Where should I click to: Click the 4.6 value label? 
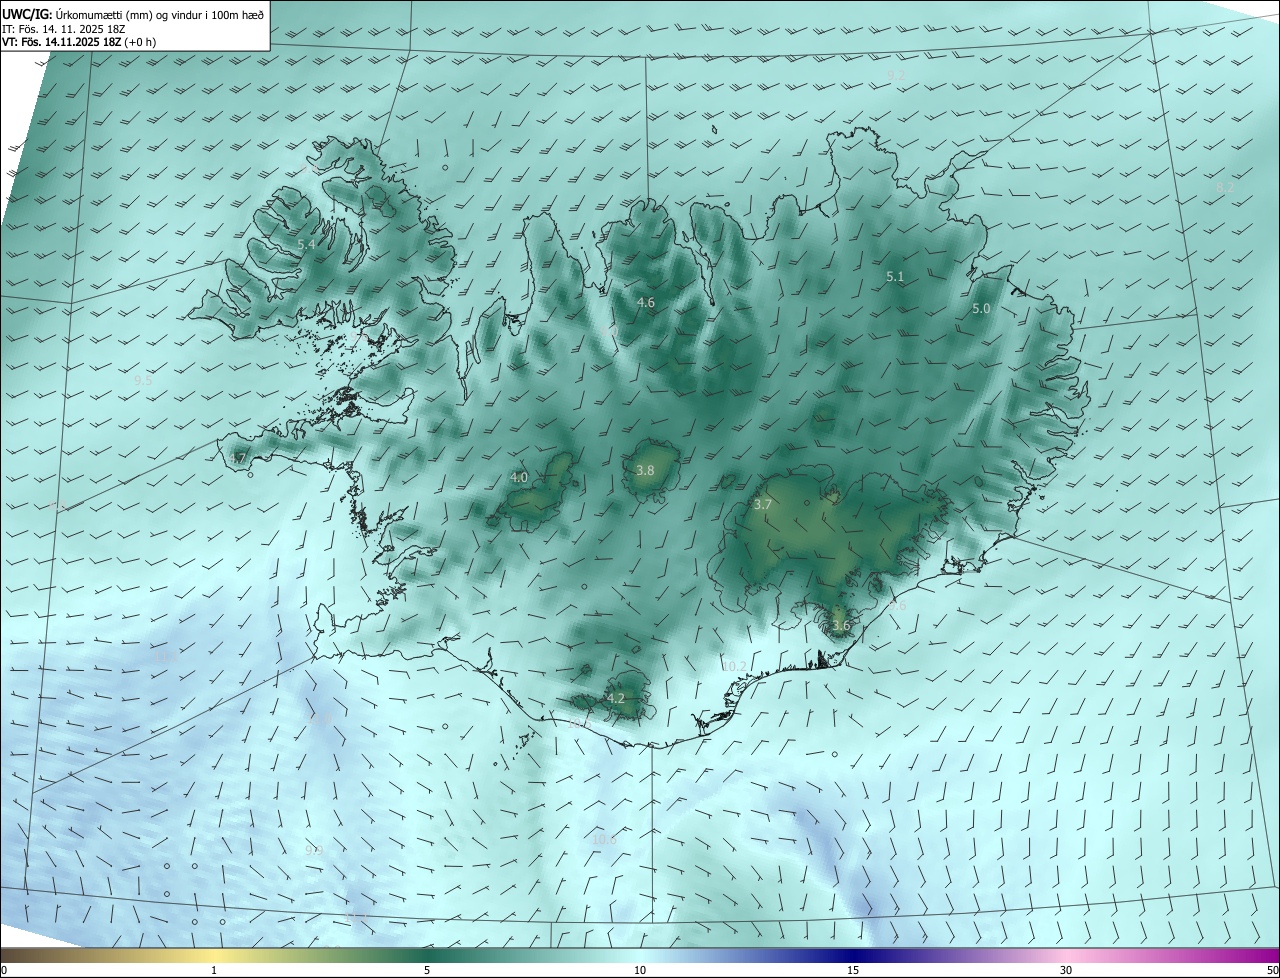tap(645, 302)
